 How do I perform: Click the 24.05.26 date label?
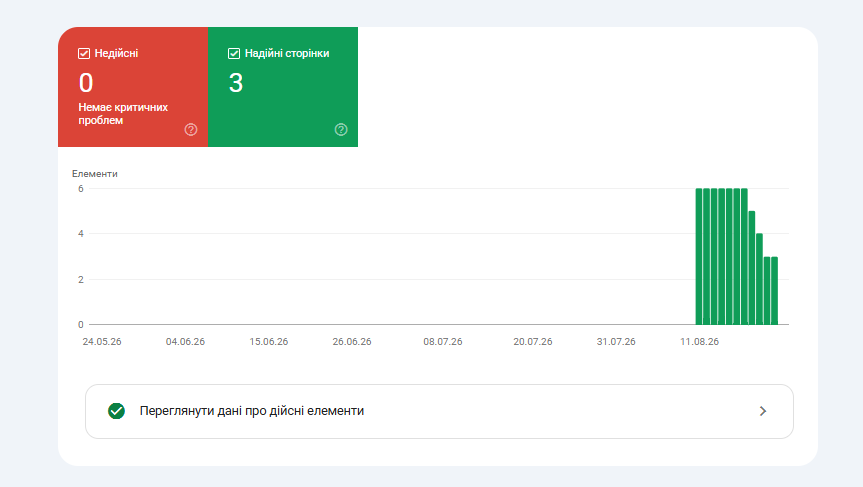click(102, 342)
